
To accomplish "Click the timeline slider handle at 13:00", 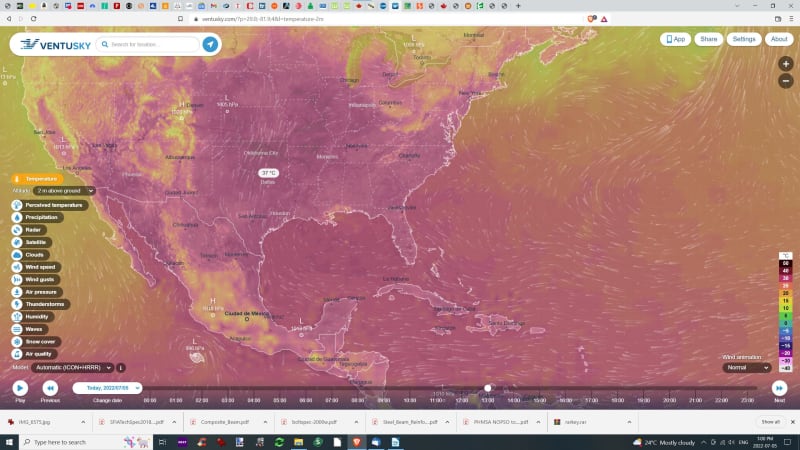I will (x=488, y=388).
